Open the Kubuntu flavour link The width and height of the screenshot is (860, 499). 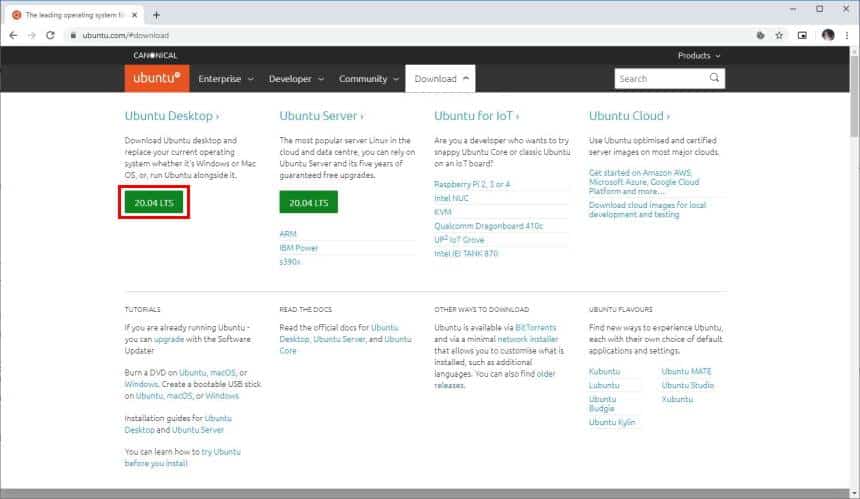[604, 371]
